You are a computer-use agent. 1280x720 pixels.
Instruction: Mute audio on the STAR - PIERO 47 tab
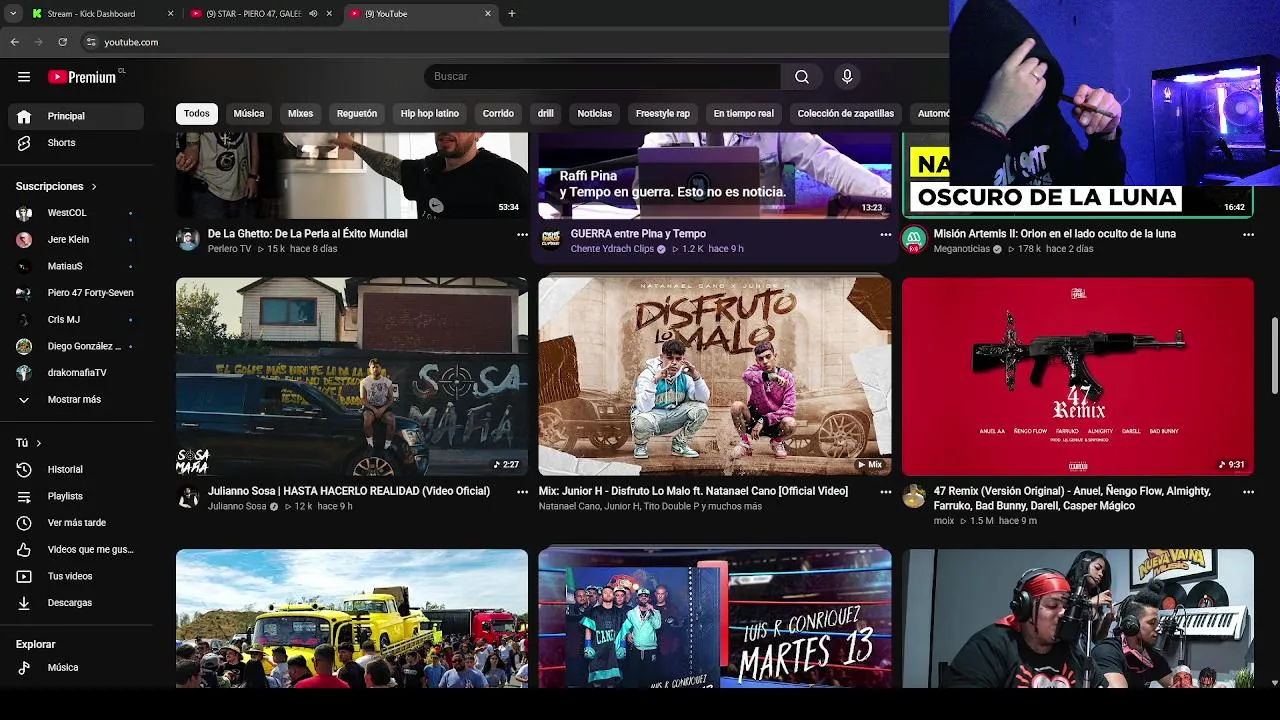click(313, 14)
